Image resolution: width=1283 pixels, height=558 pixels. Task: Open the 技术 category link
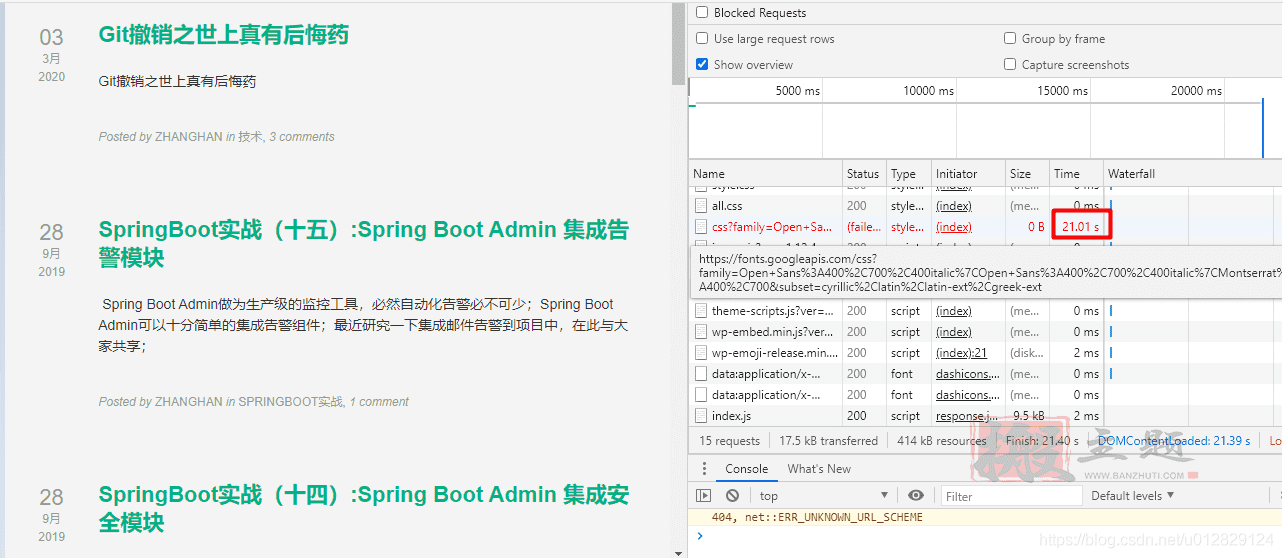[250, 137]
